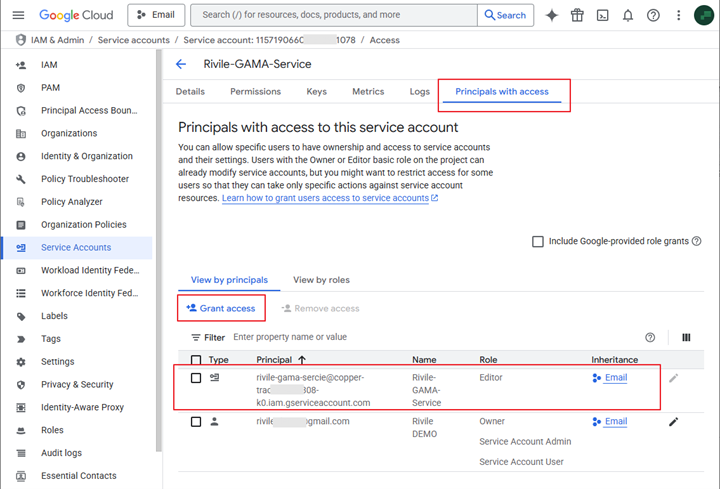Screen dimensions: 720x489
Task: Click the Identity-Aware Proxy sidebar icon
Action: [21, 407]
